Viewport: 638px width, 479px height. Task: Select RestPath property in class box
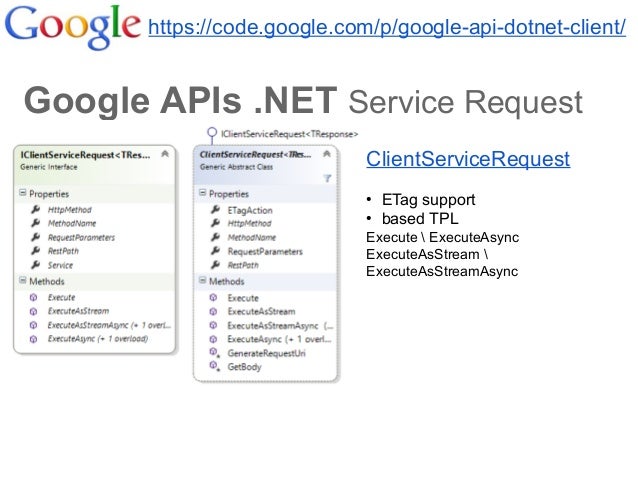(243, 265)
